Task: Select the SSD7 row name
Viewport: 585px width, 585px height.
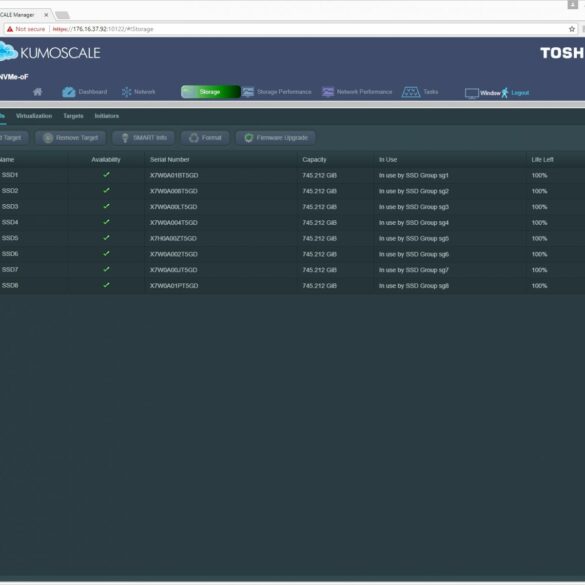Action: click(10, 269)
